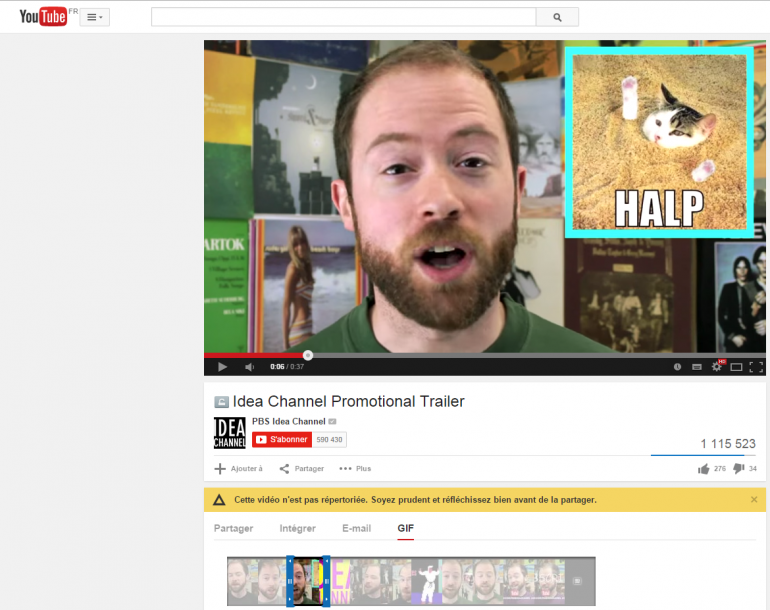Viewport: 770px width, 610px height.
Task: Like the video with thumbs up
Action: click(x=704, y=468)
